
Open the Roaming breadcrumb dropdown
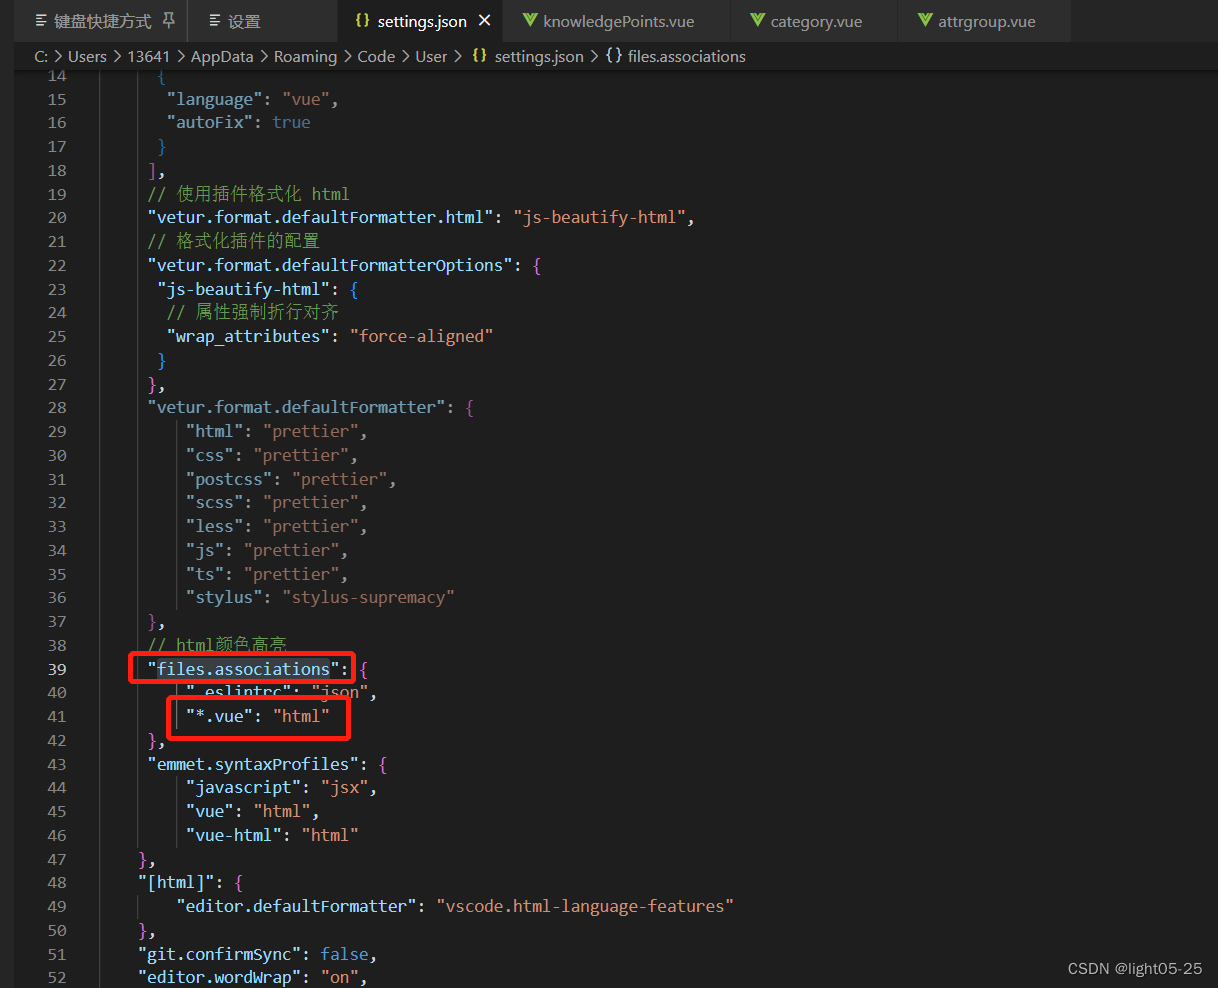click(305, 56)
